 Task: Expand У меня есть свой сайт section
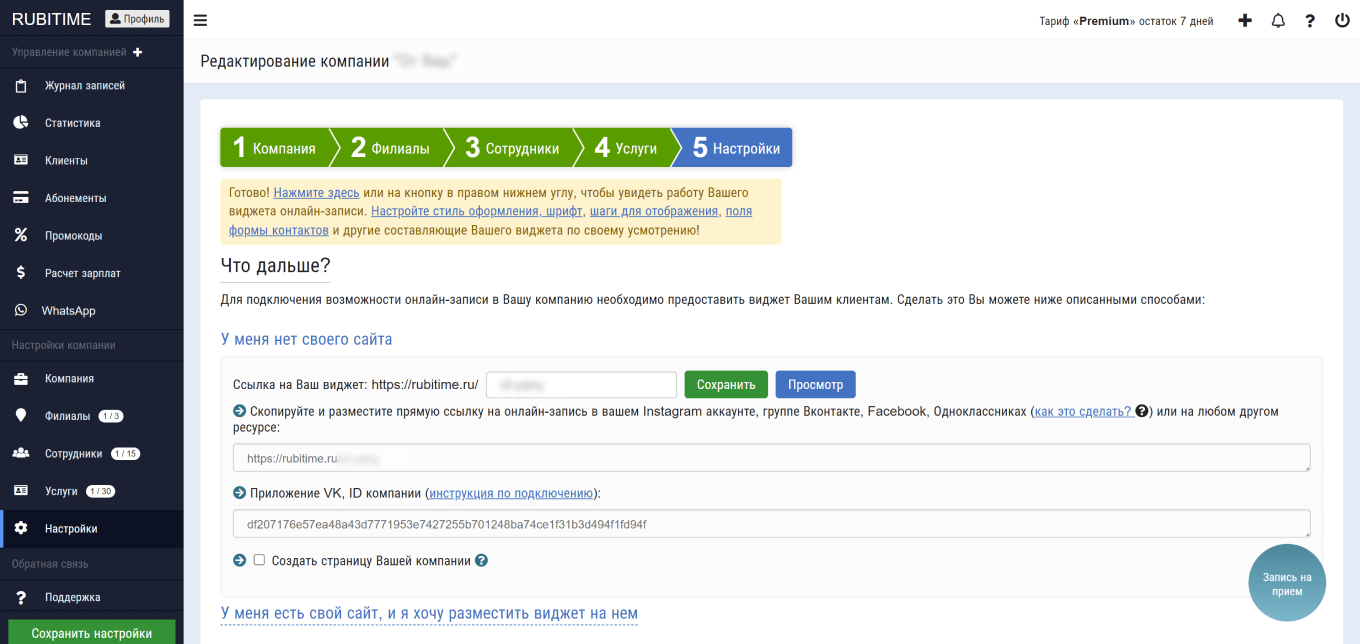coord(429,613)
